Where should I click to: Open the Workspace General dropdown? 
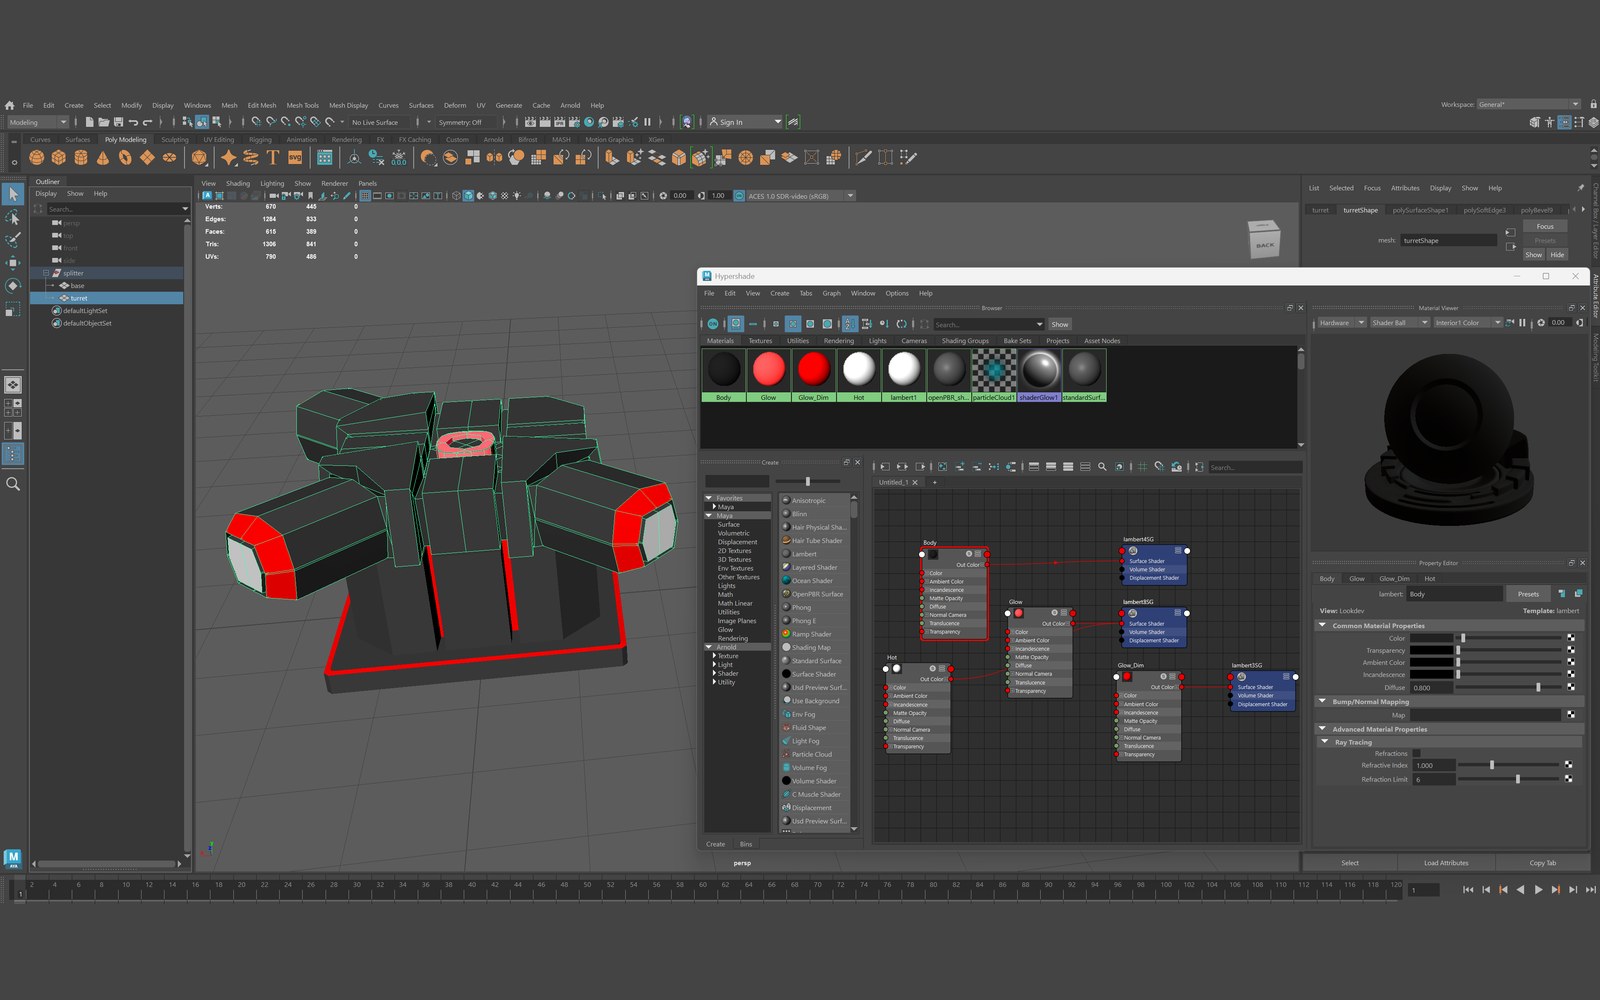tap(1528, 104)
